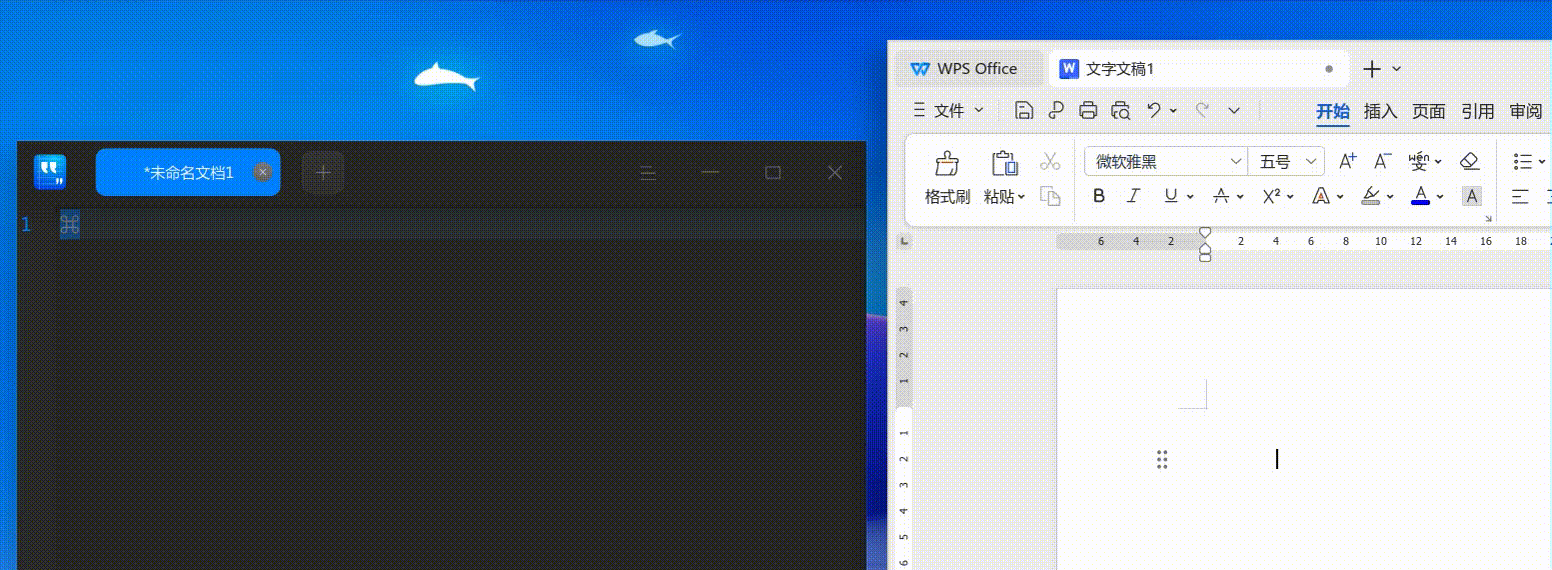Screen dimensions: 1552x570
Task: Add a new tab in text editor
Action: coord(323,173)
